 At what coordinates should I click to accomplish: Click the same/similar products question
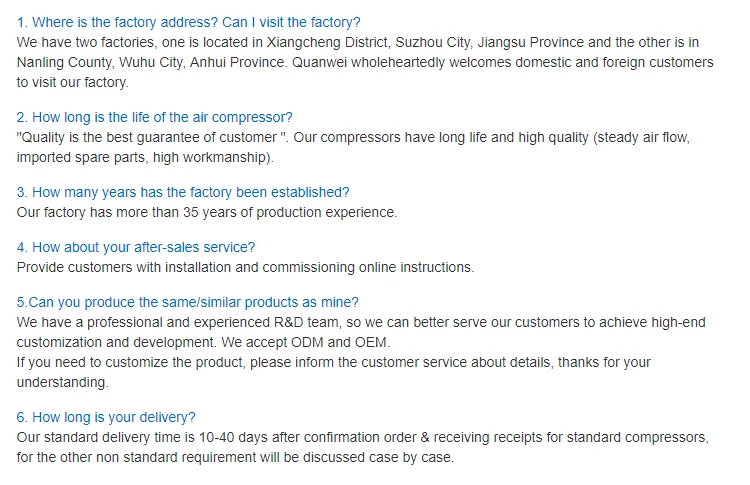188,302
